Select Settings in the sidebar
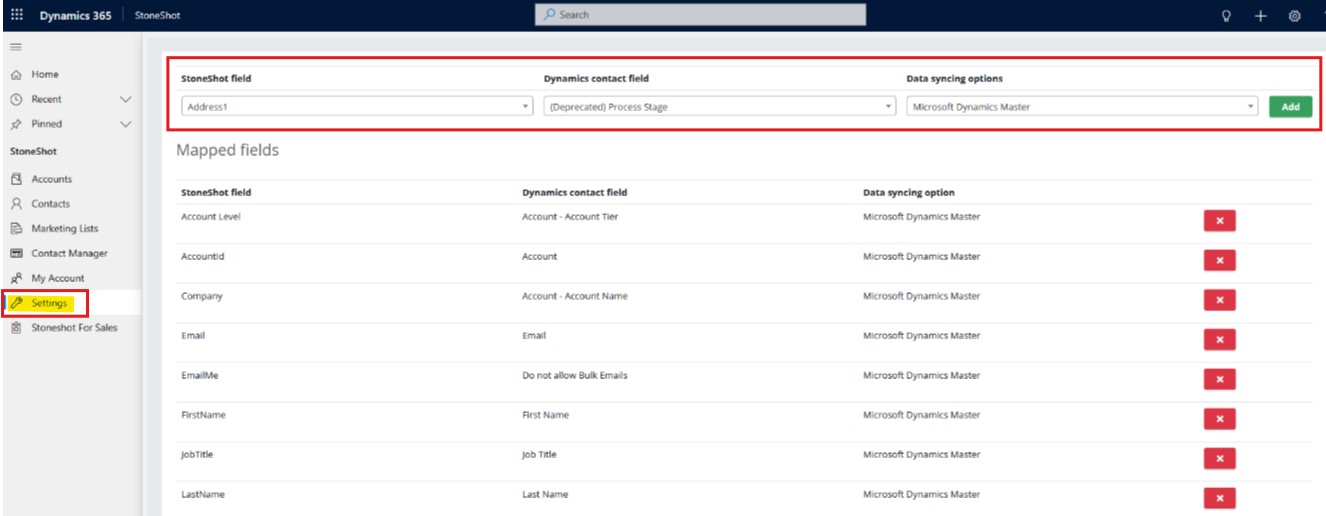Viewport: 1326px width, 516px height. 49,303
